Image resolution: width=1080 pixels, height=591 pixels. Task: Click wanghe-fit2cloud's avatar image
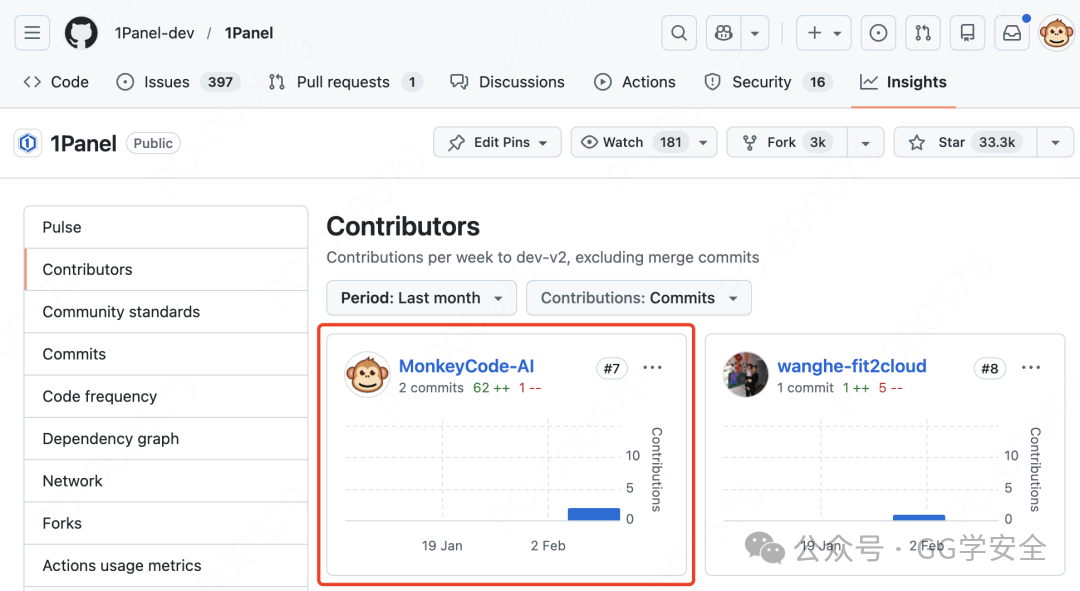pyautogui.click(x=745, y=375)
